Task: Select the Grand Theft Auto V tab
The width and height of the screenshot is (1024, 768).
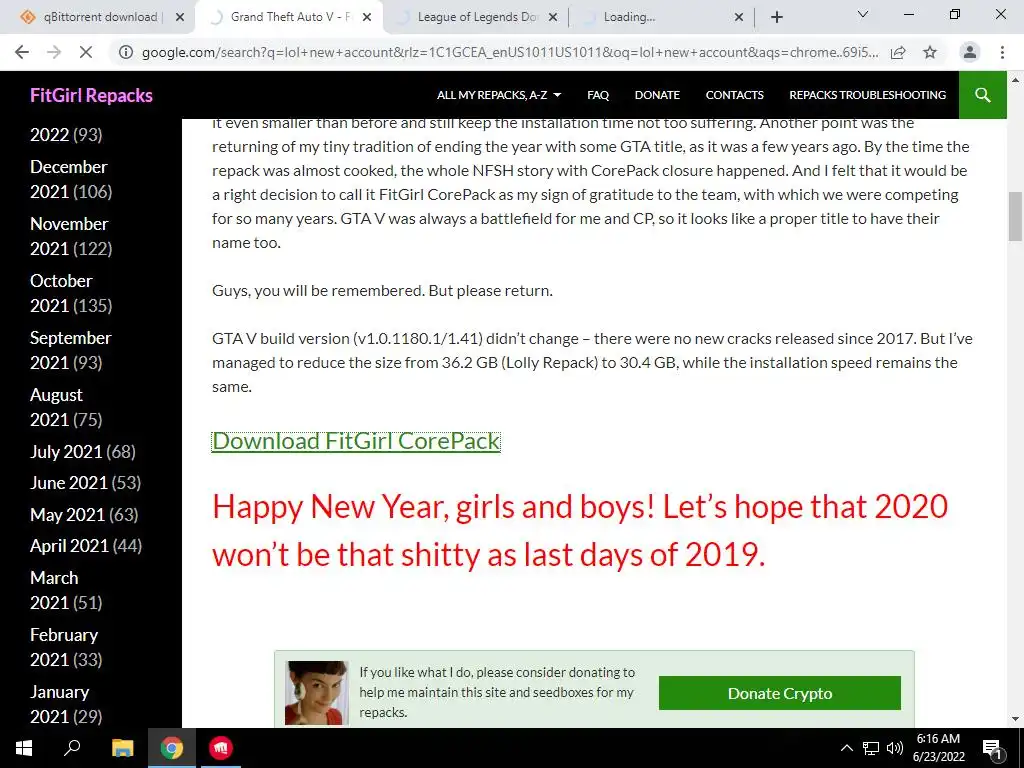Action: 290,17
